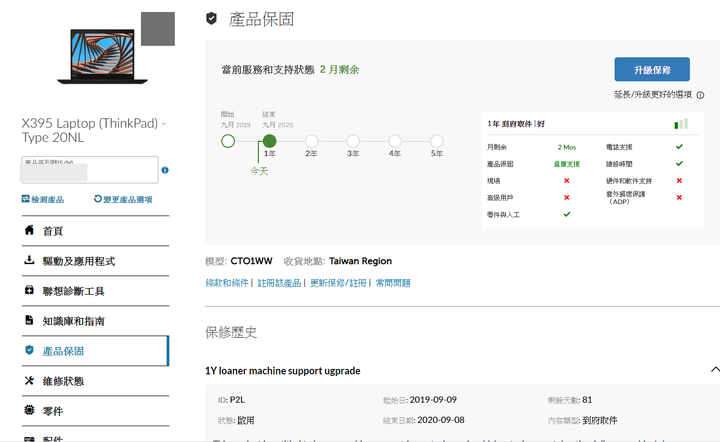Open 註冊該產品 register product link
This screenshot has height=442, width=720.
(x=279, y=283)
